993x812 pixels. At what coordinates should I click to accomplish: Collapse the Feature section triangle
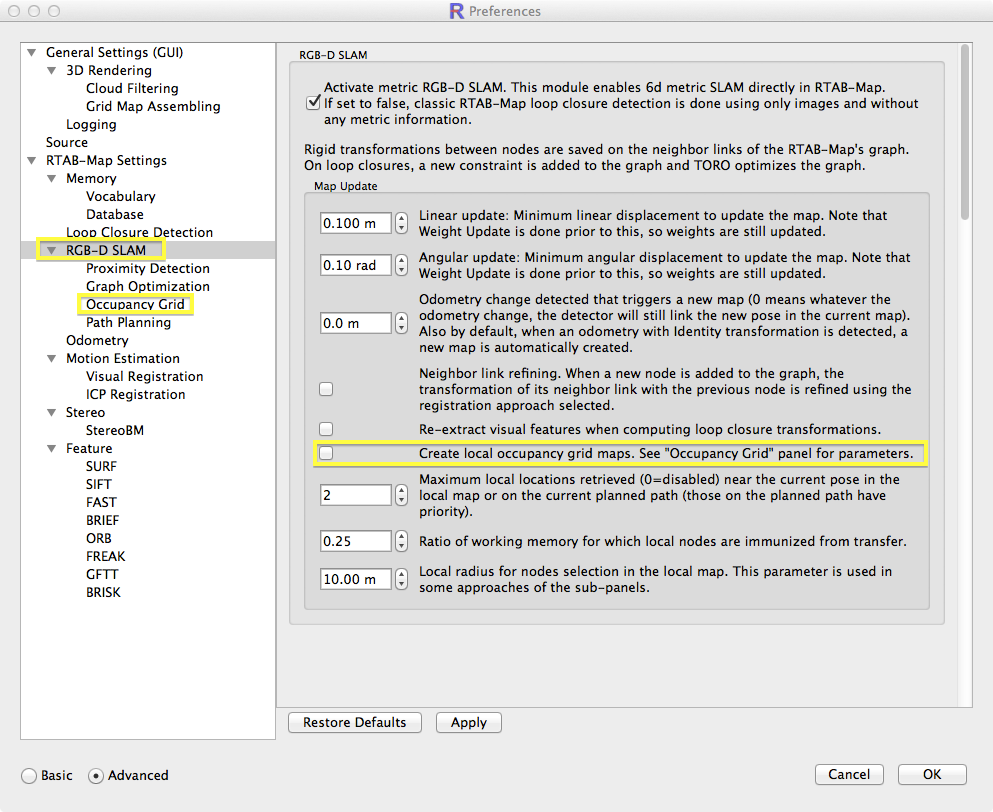[52, 449]
